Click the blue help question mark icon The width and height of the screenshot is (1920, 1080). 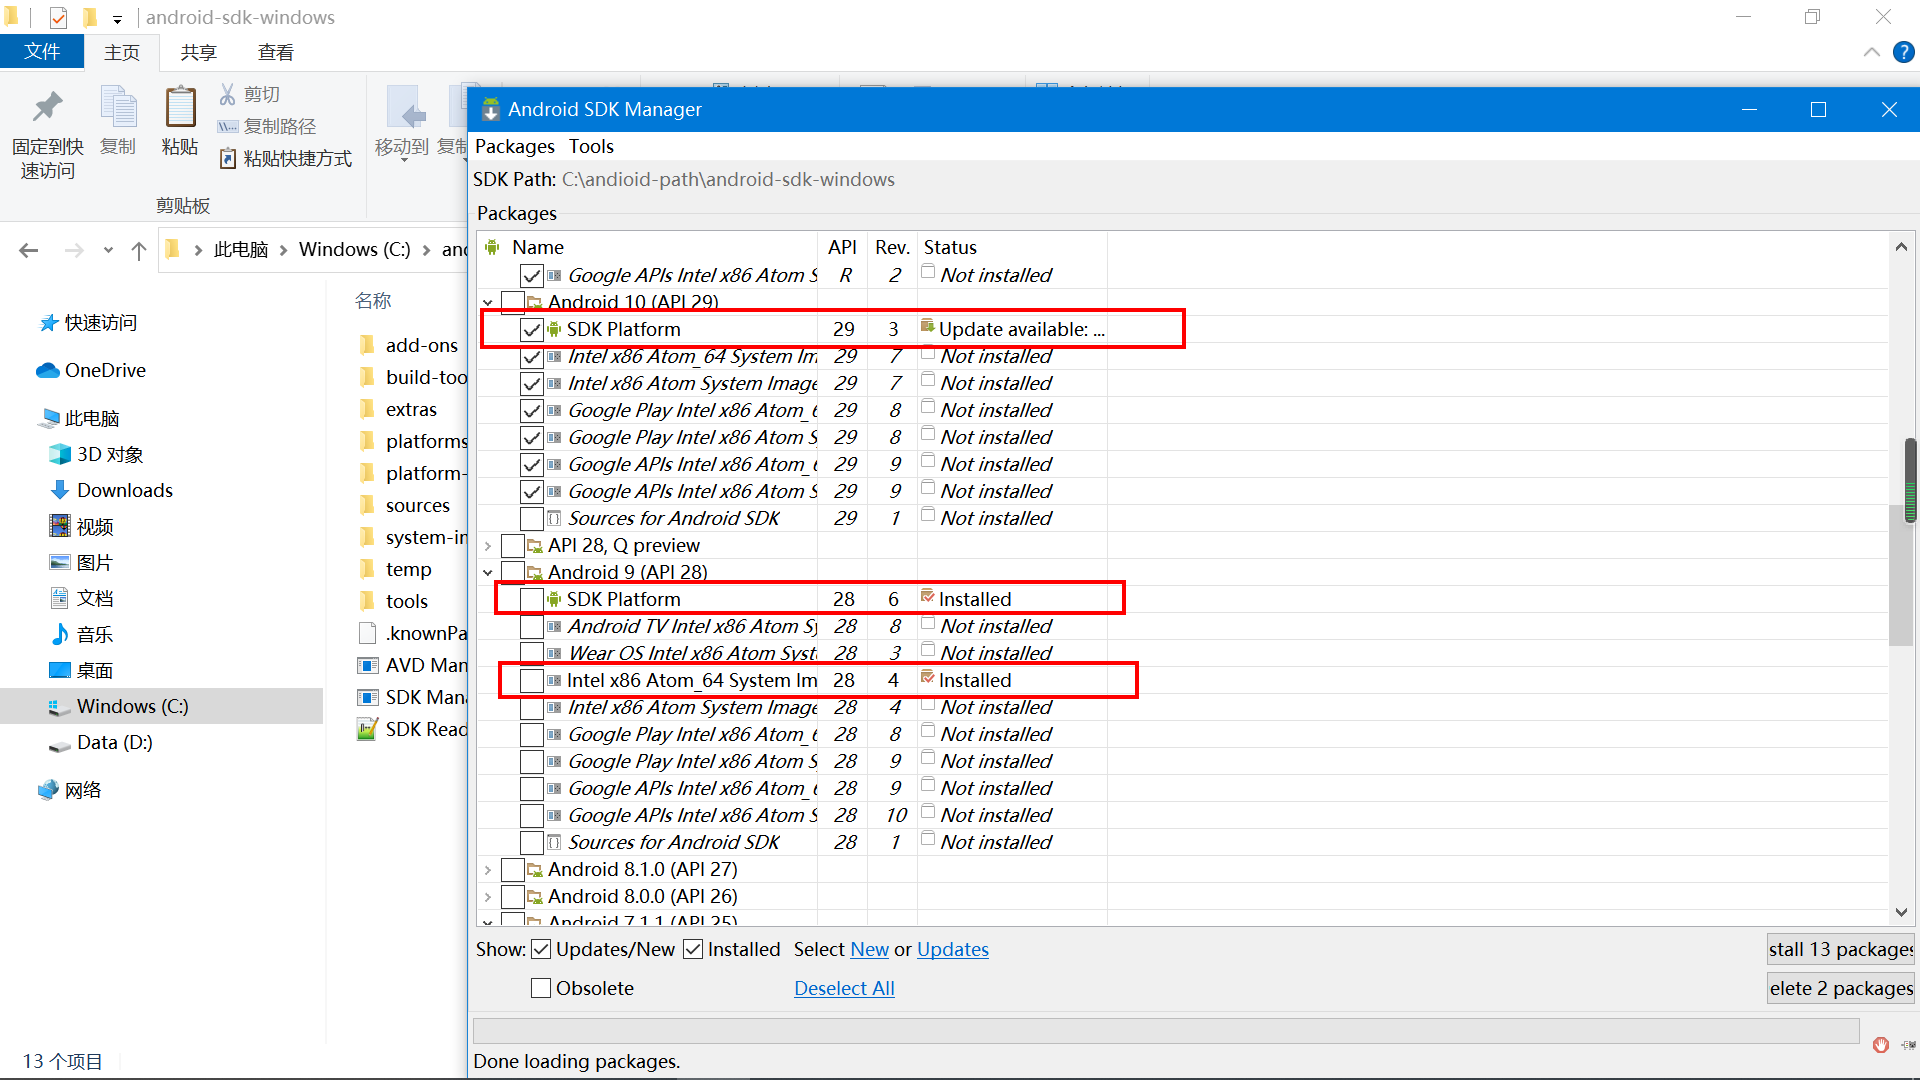click(x=1903, y=52)
